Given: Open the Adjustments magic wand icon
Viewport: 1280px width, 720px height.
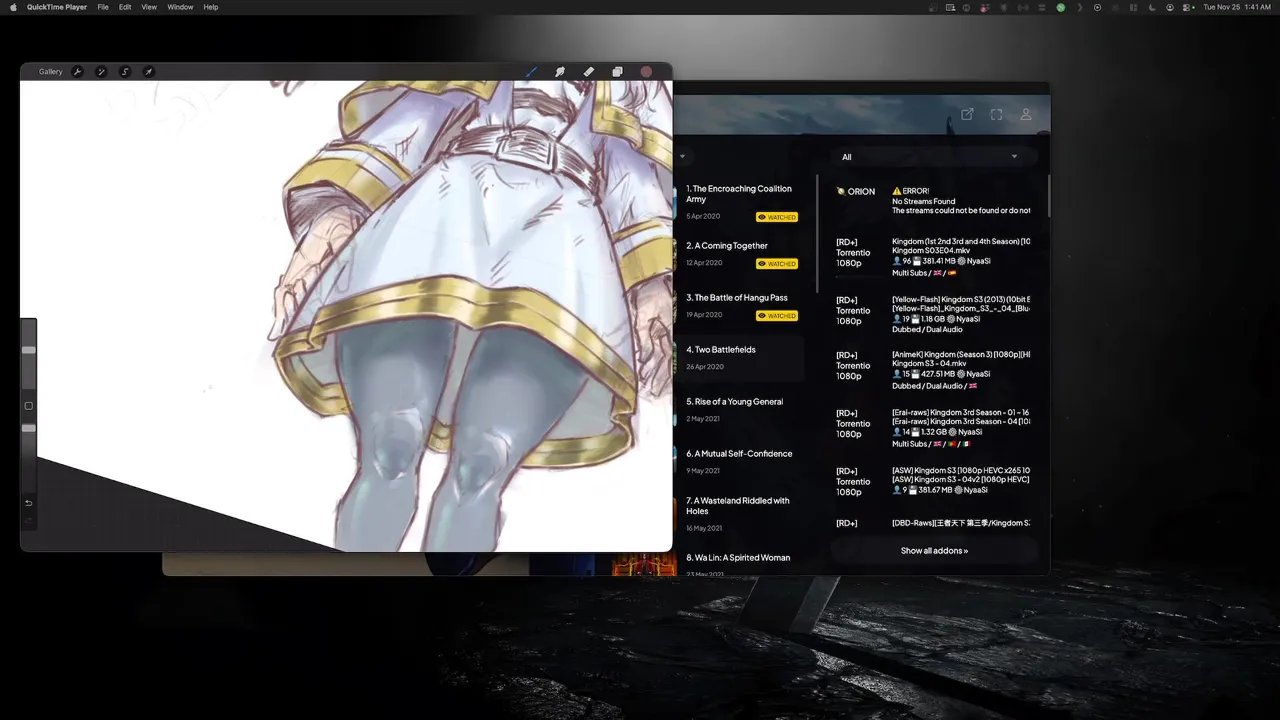Looking at the screenshot, I should (101, 72).
